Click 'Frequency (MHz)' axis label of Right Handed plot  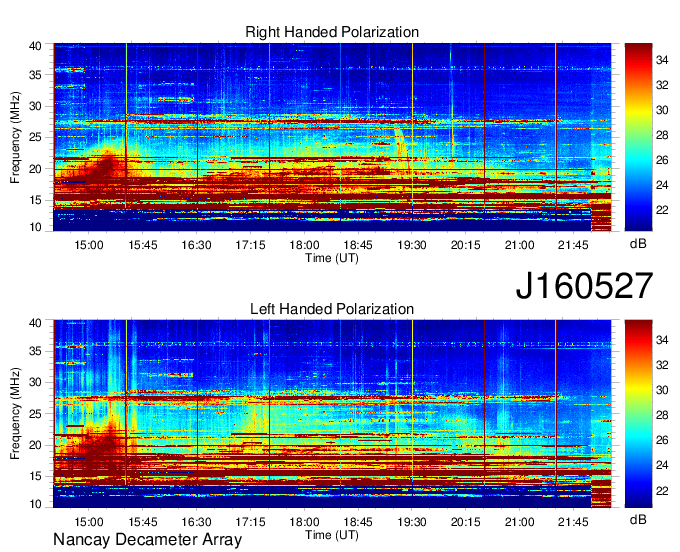click(15, 137)
